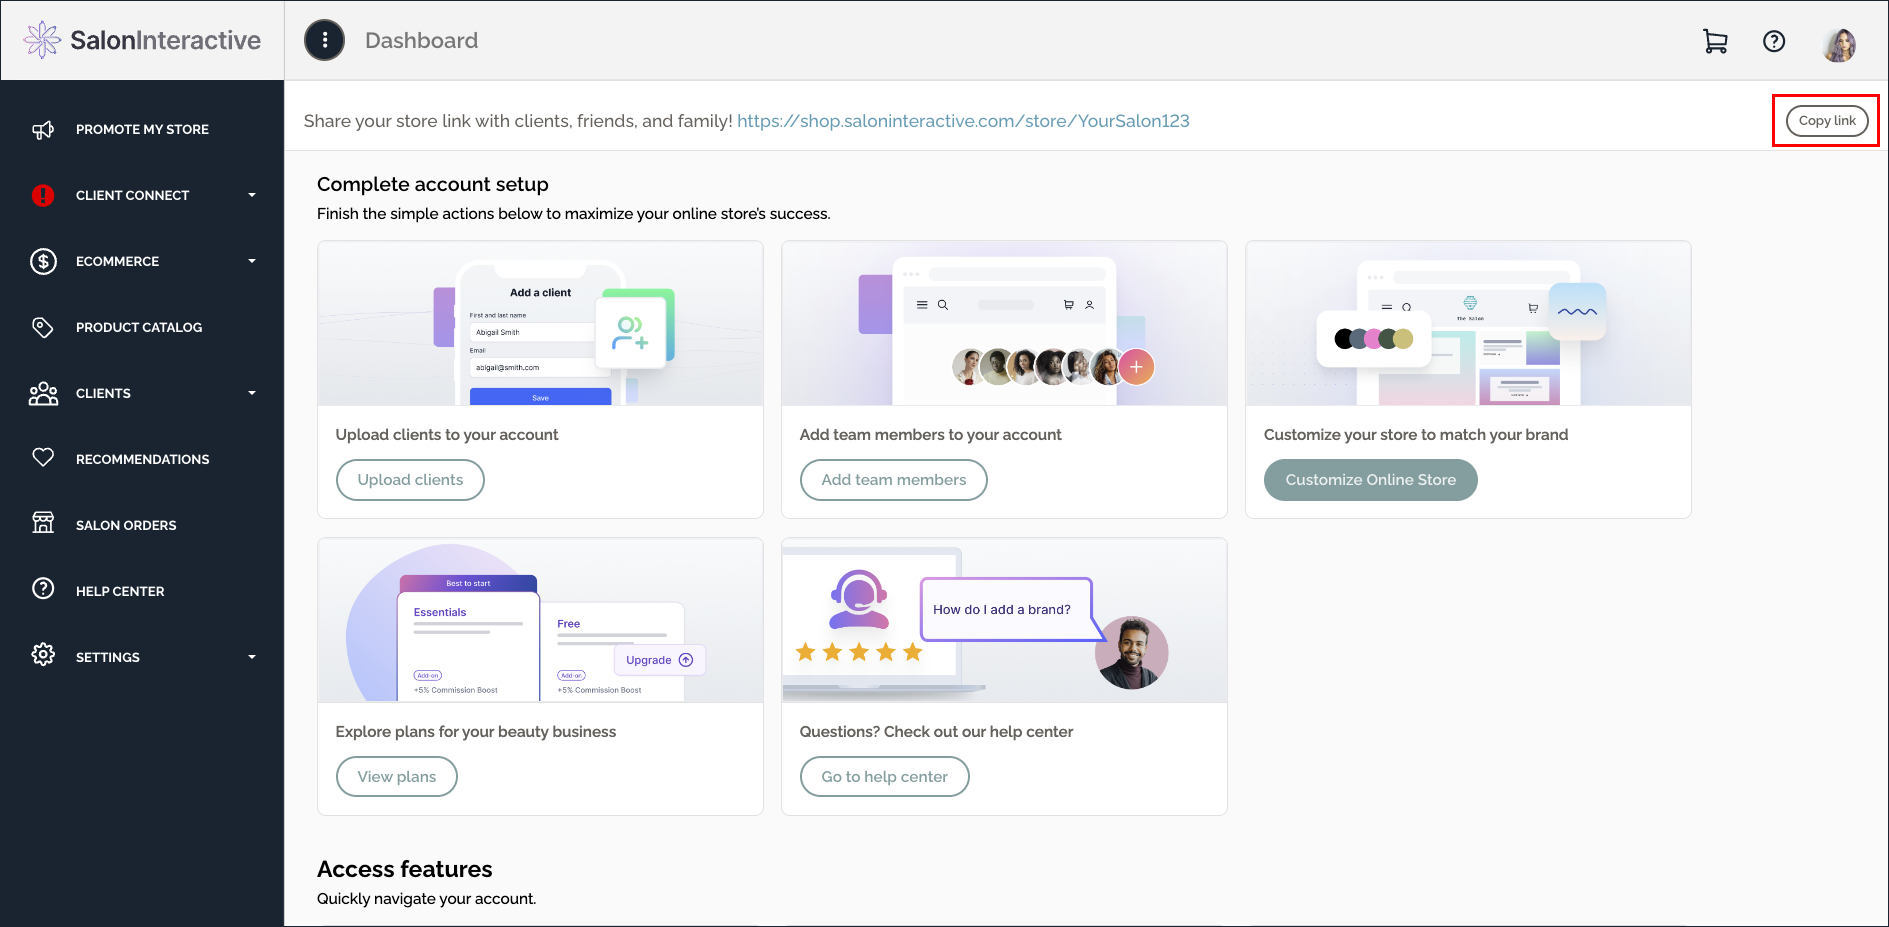Screen dimensions: 1889x927
Task: Click the Recommendations heart icon
Action: [x=43, y=458]
